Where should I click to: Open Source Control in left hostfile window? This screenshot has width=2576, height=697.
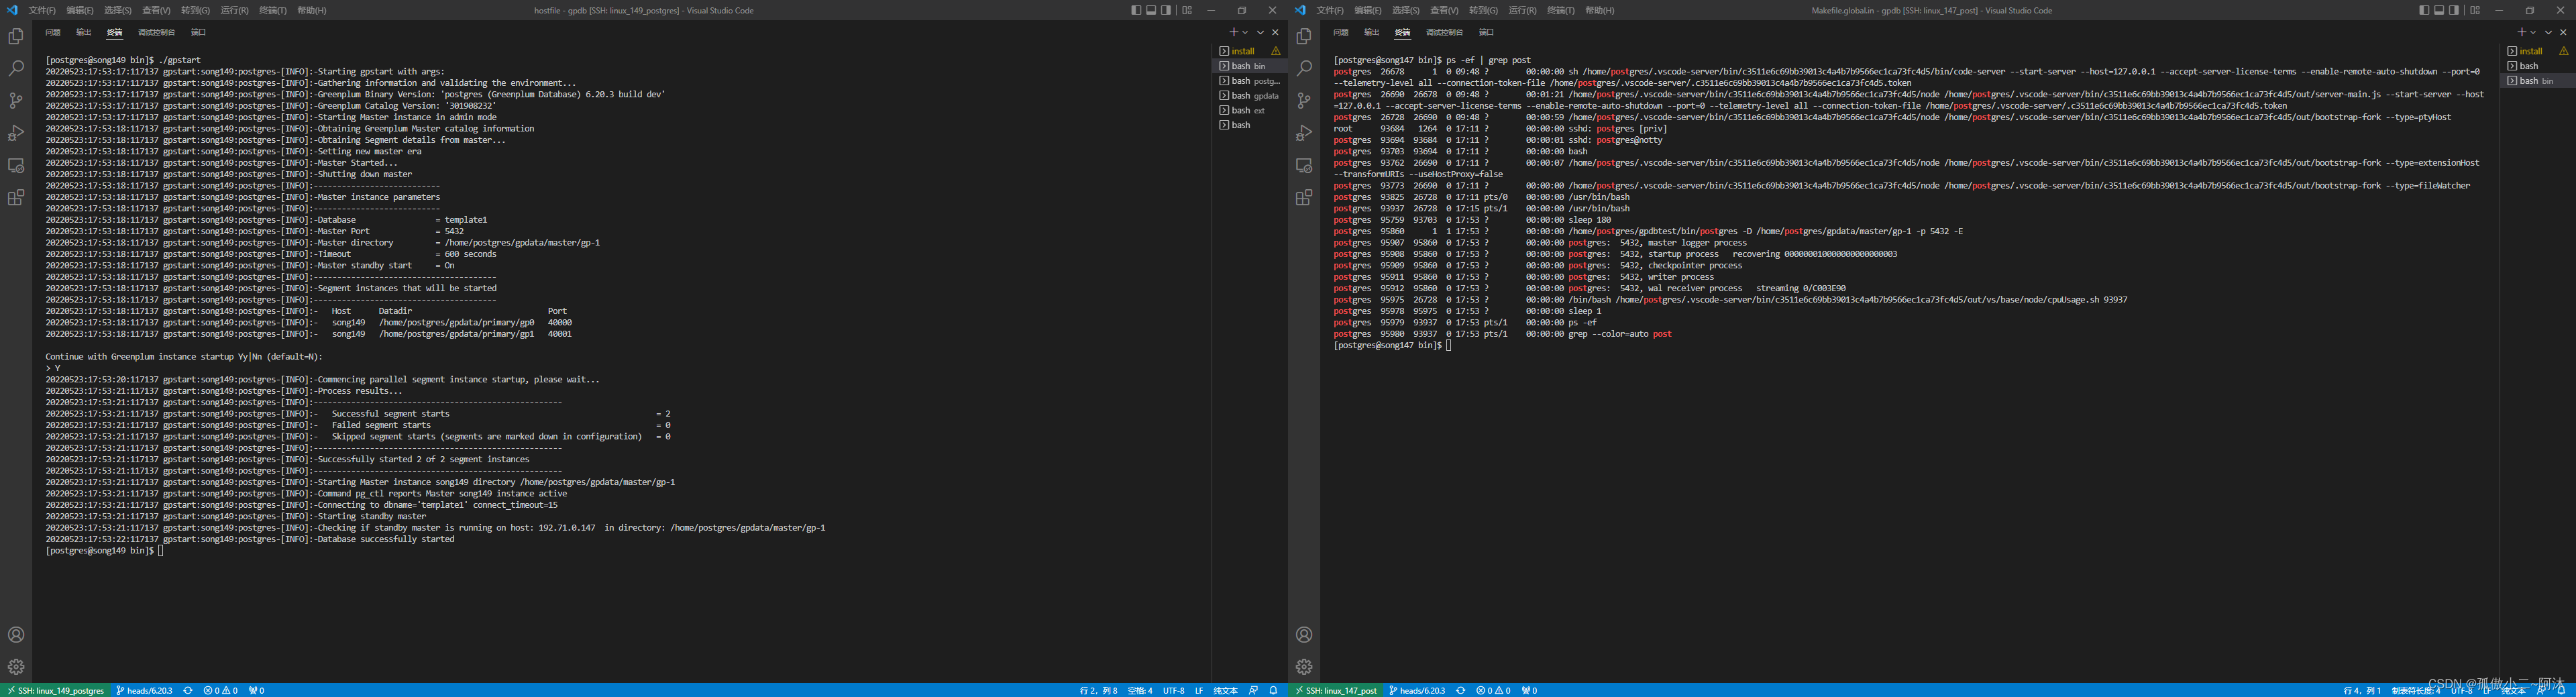(16, 100)
